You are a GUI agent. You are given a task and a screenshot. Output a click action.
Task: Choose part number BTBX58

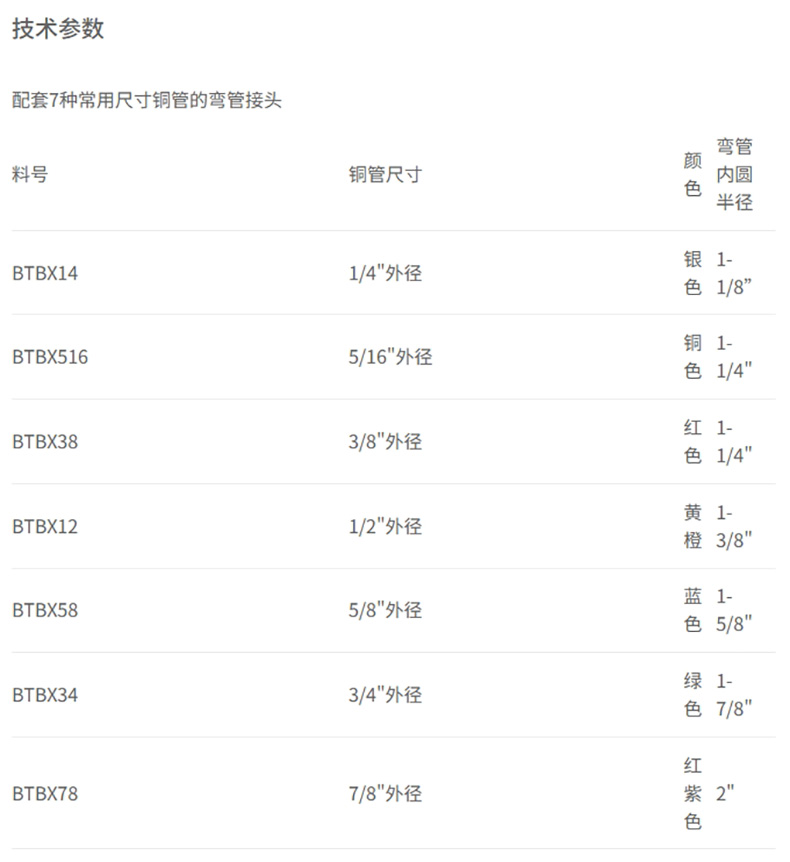(x=45, y=610)
